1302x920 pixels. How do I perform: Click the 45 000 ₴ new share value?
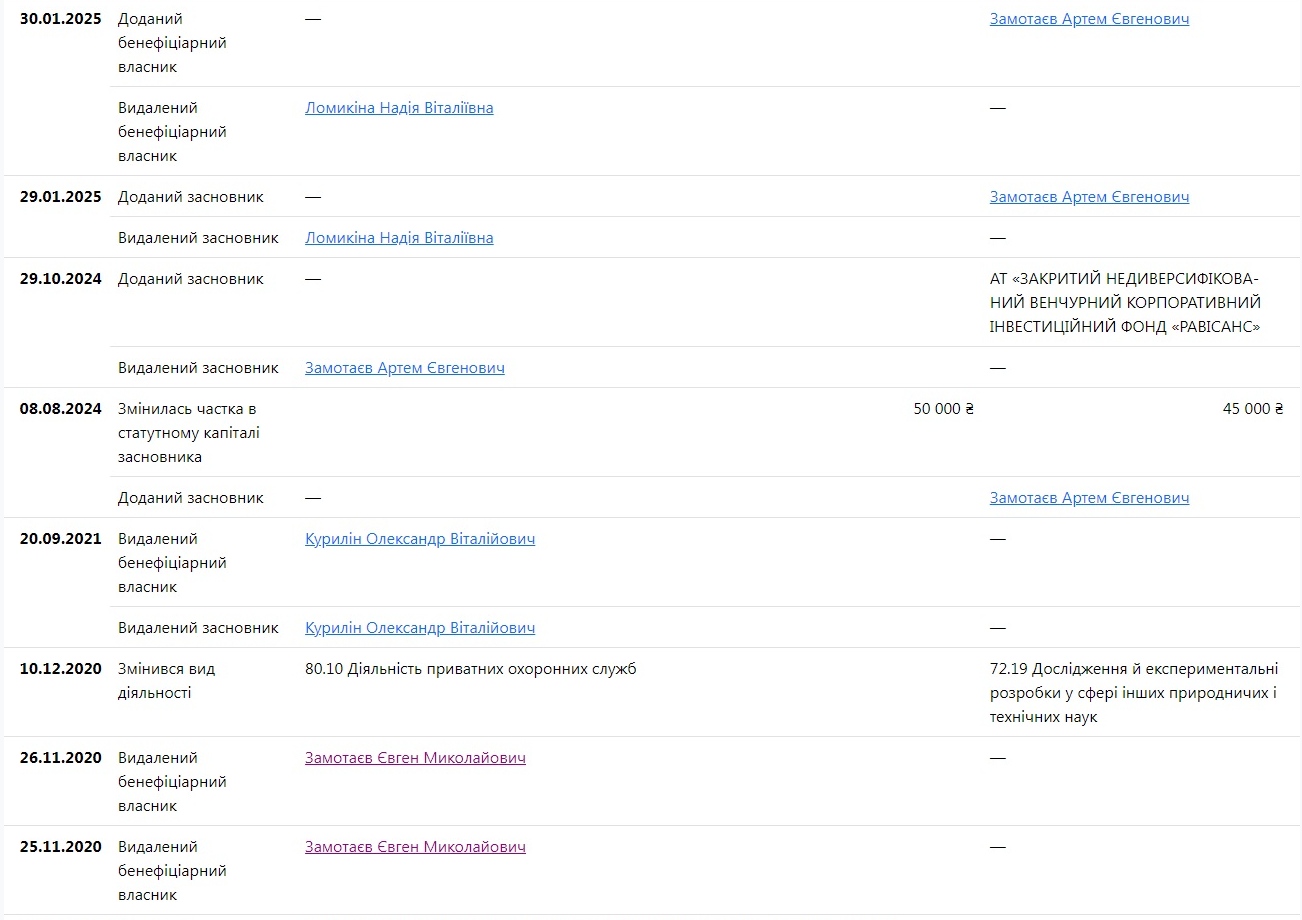pos(1252,409)
